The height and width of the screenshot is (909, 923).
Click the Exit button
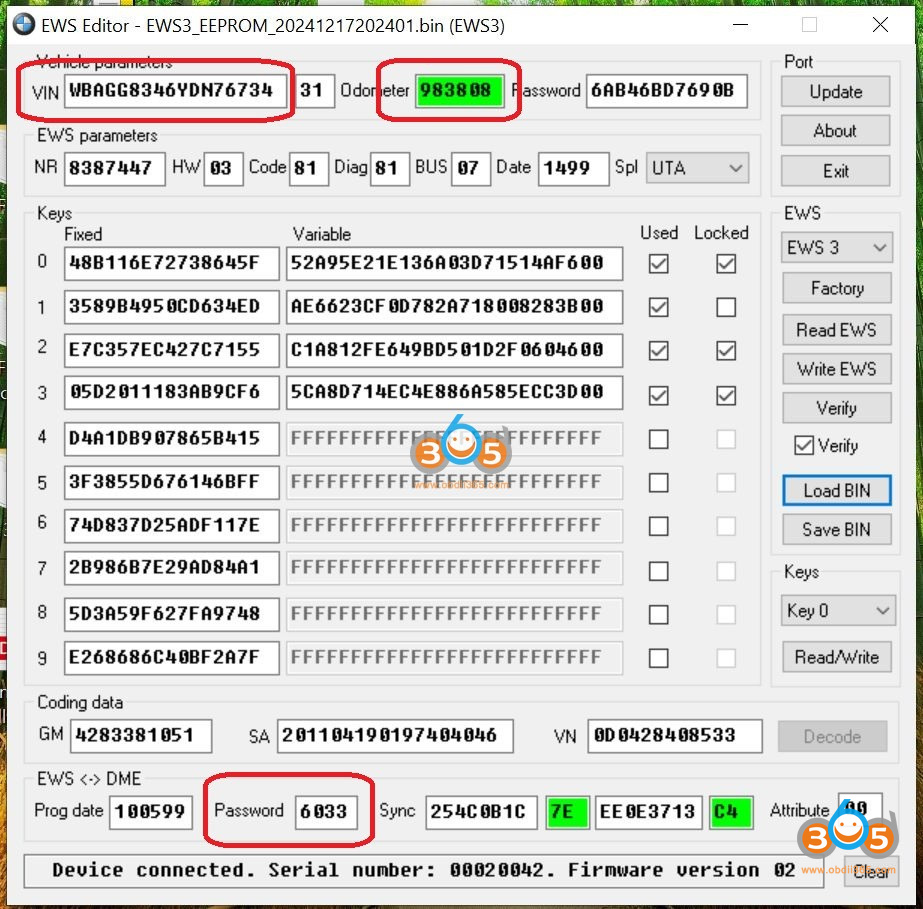pos(835,171)
